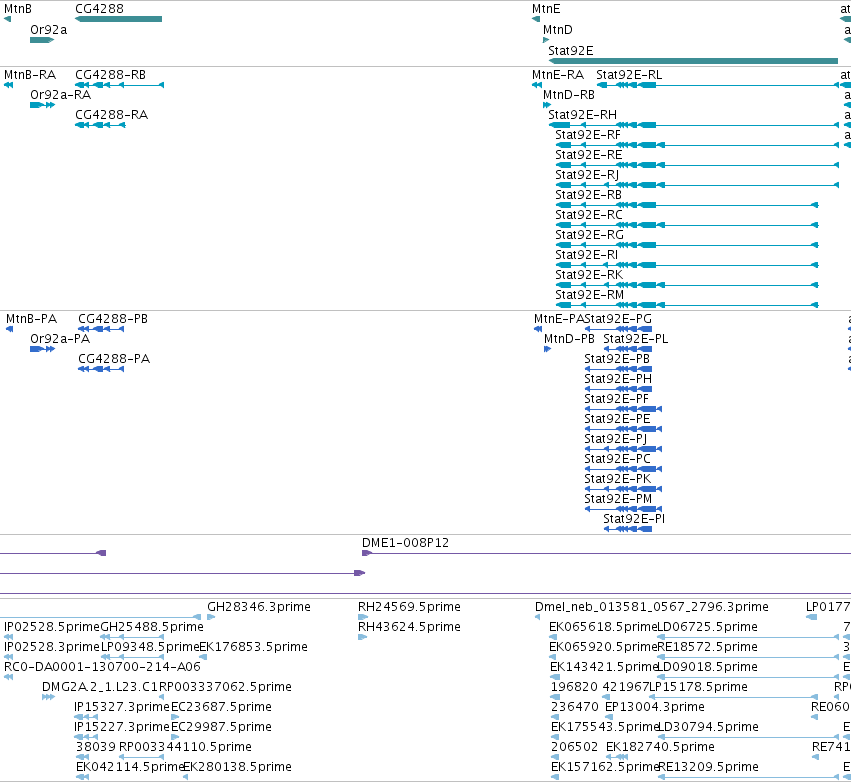
Task: Select EST RE18572.5prime
Action: coord(707,647)
